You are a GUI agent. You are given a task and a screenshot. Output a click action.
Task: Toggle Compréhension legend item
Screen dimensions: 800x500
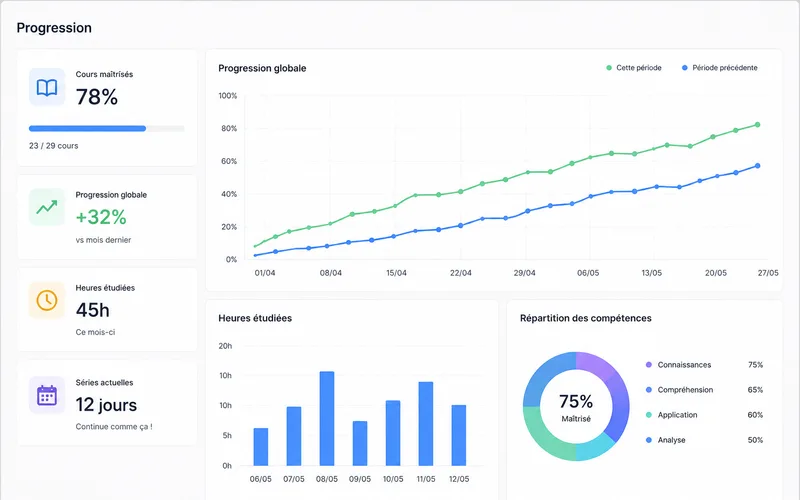click(680, 390)
